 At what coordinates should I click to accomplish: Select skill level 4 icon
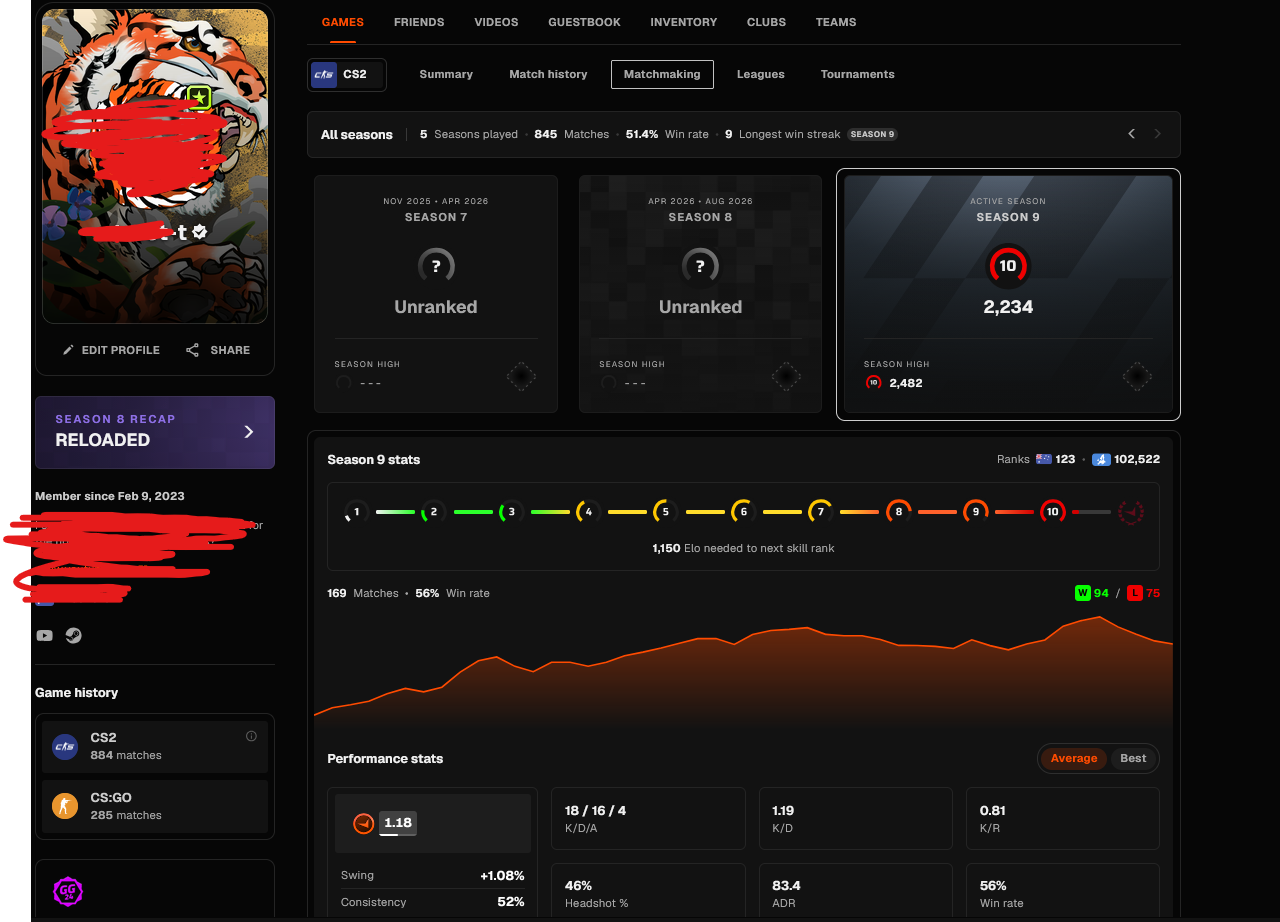coord(588,512)
